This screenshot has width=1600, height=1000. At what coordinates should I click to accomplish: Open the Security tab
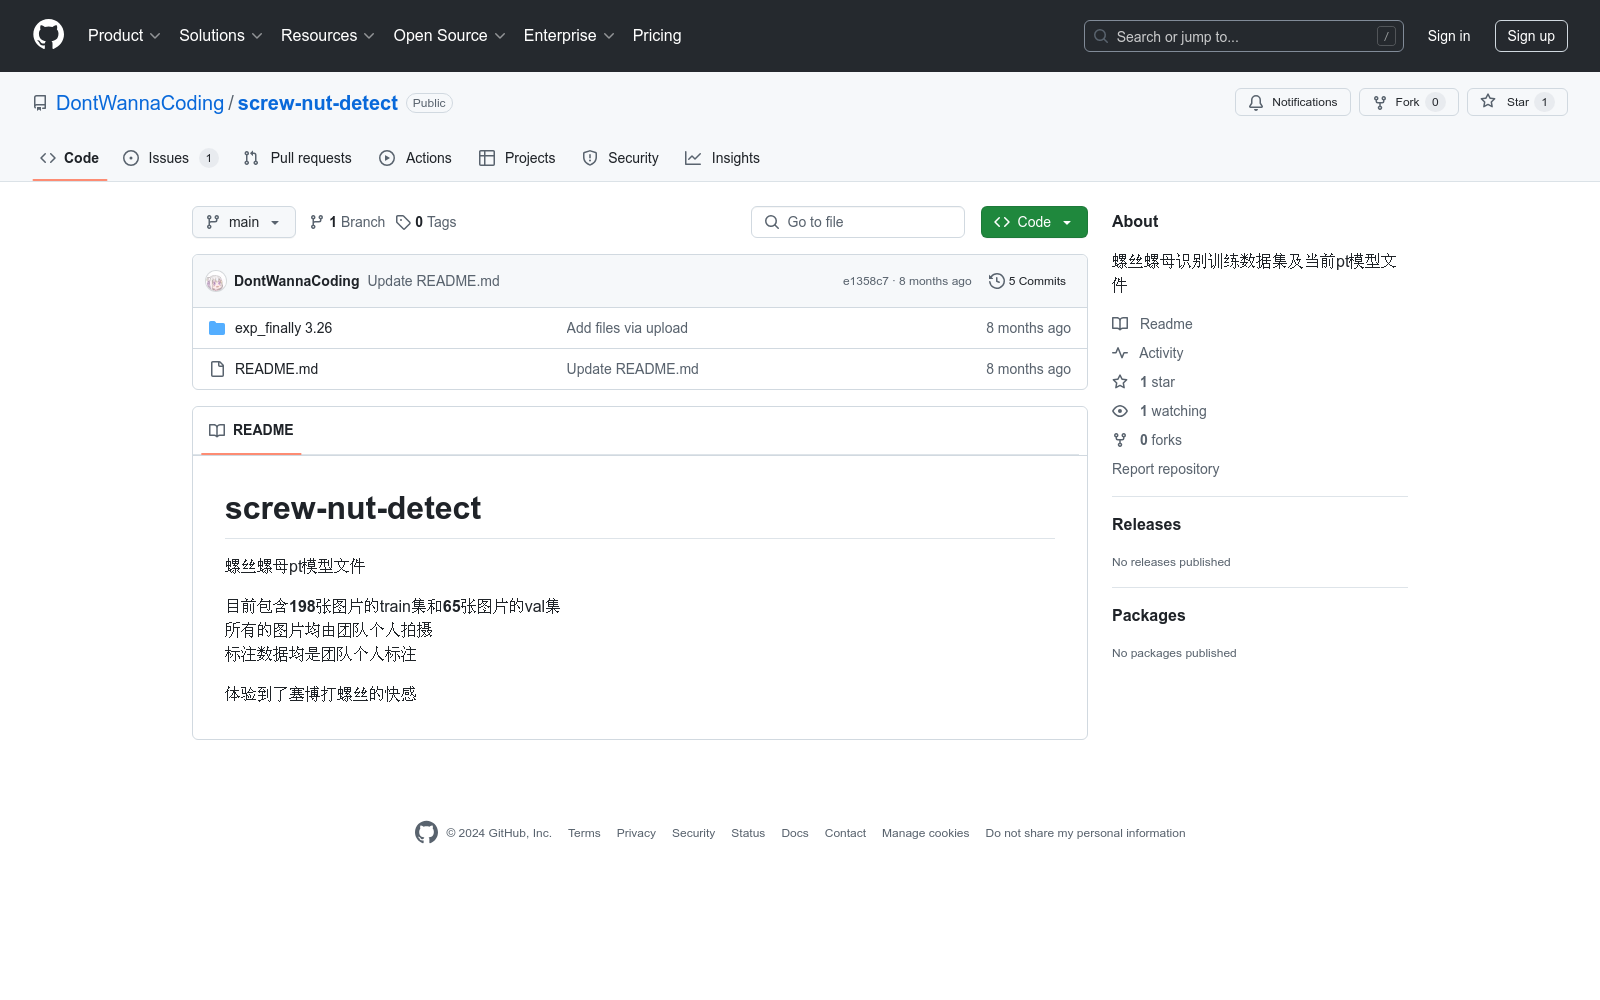point(621,158)
